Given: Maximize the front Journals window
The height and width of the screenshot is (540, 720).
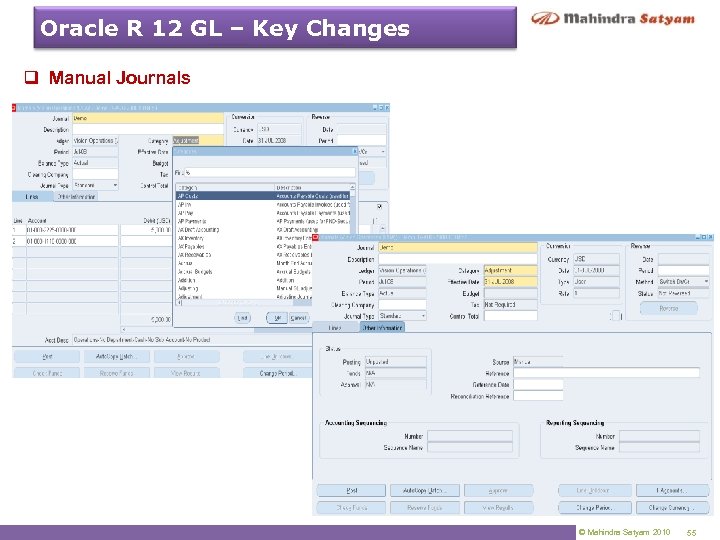Looking at the screenshot, I should pos(704,237).
